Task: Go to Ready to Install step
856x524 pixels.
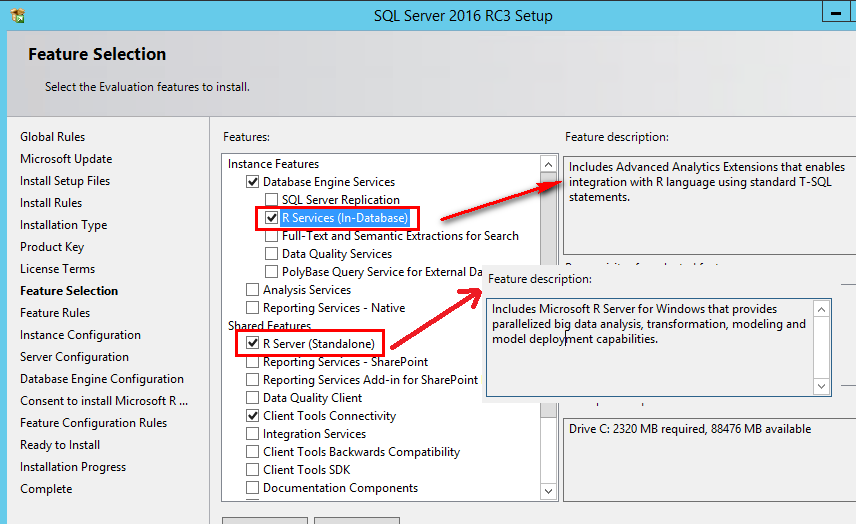Action: [60, 445]
